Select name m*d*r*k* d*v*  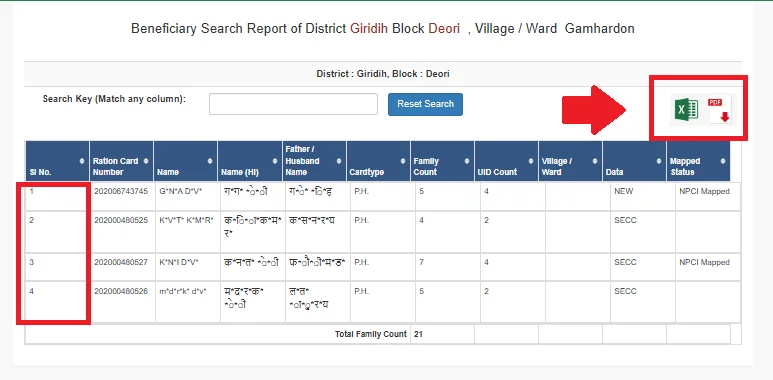183,291
